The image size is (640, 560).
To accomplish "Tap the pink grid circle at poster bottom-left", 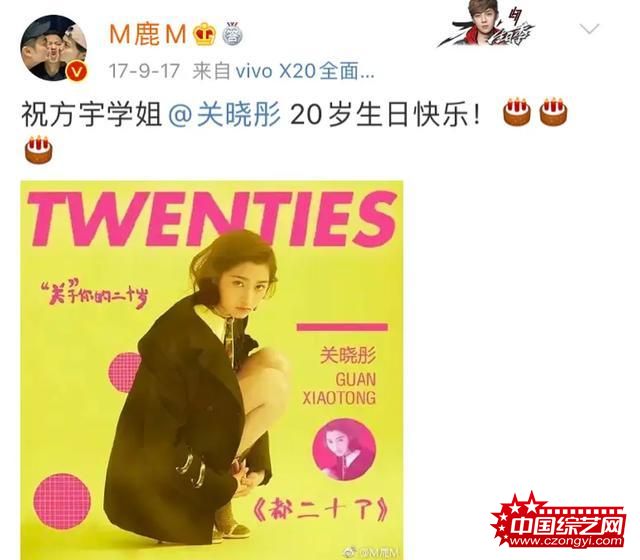I will pyautogui.click(x=62, y=501).
